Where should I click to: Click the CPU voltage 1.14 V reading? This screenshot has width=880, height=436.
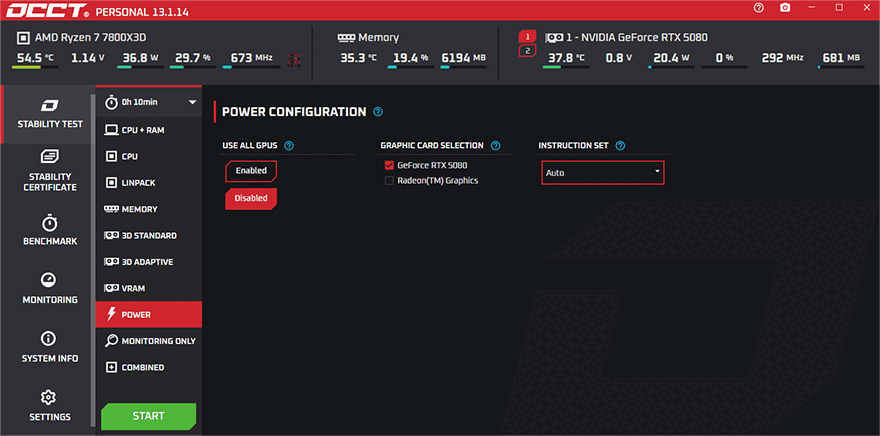click(88, 57)
